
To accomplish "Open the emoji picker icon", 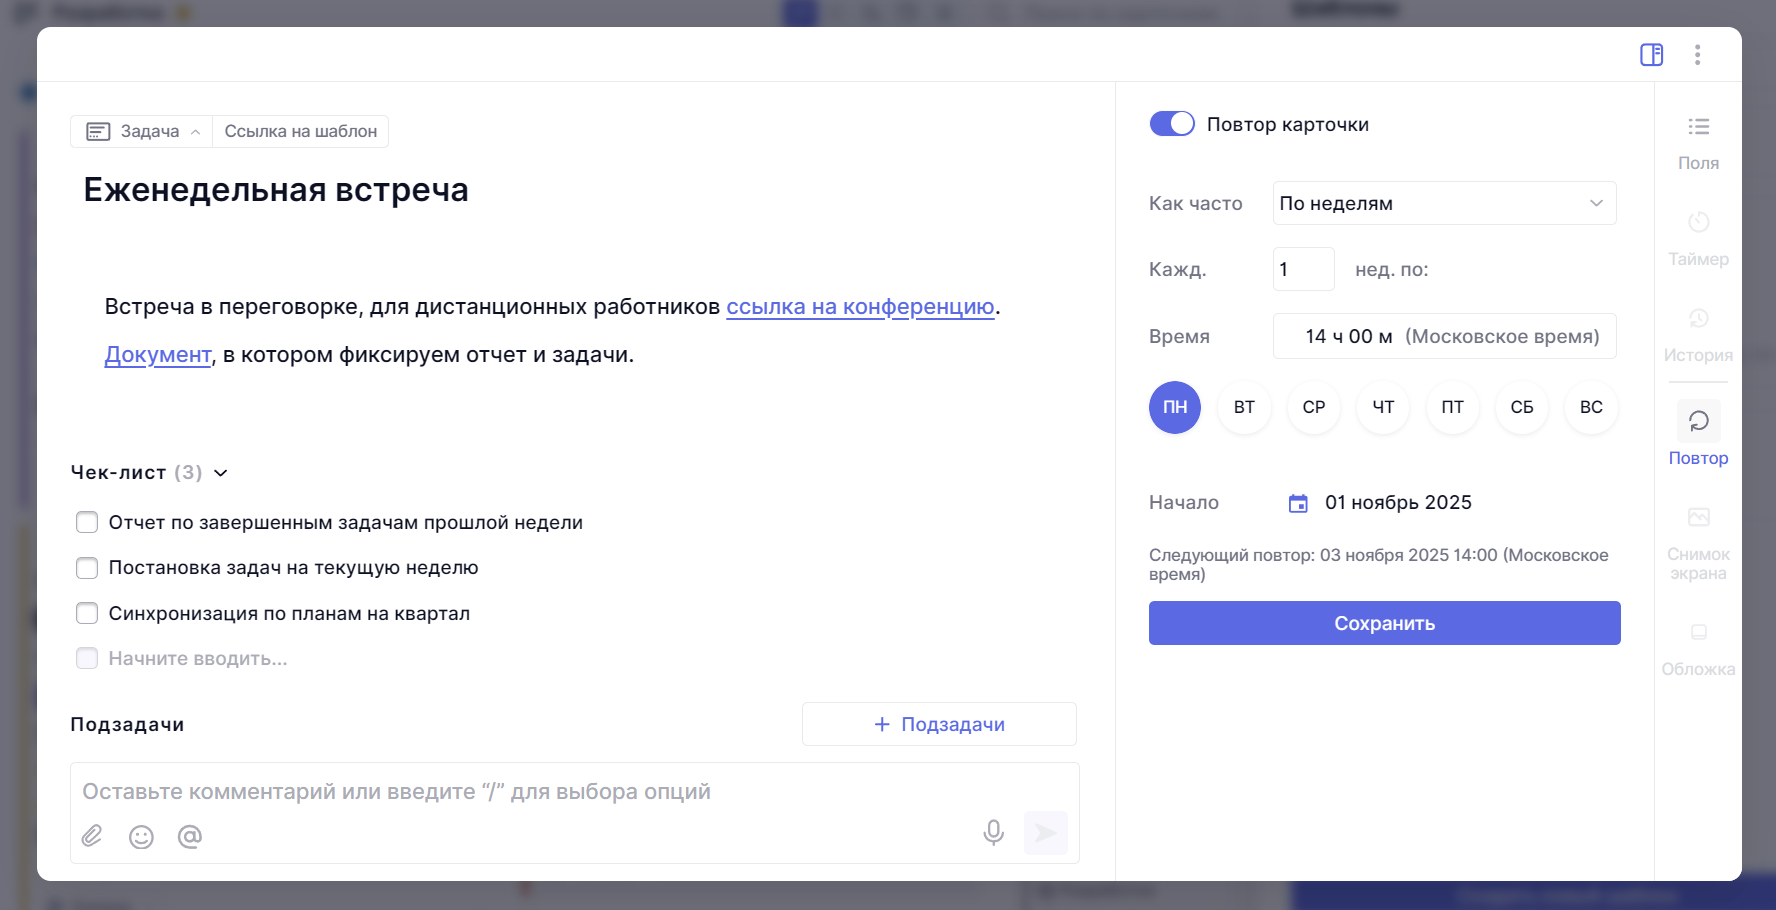I will pyautogui.click(x=141, y=837).
